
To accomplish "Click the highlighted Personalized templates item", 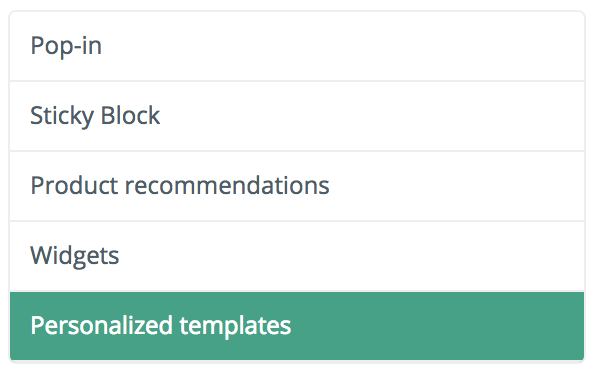I will [297, 326].
